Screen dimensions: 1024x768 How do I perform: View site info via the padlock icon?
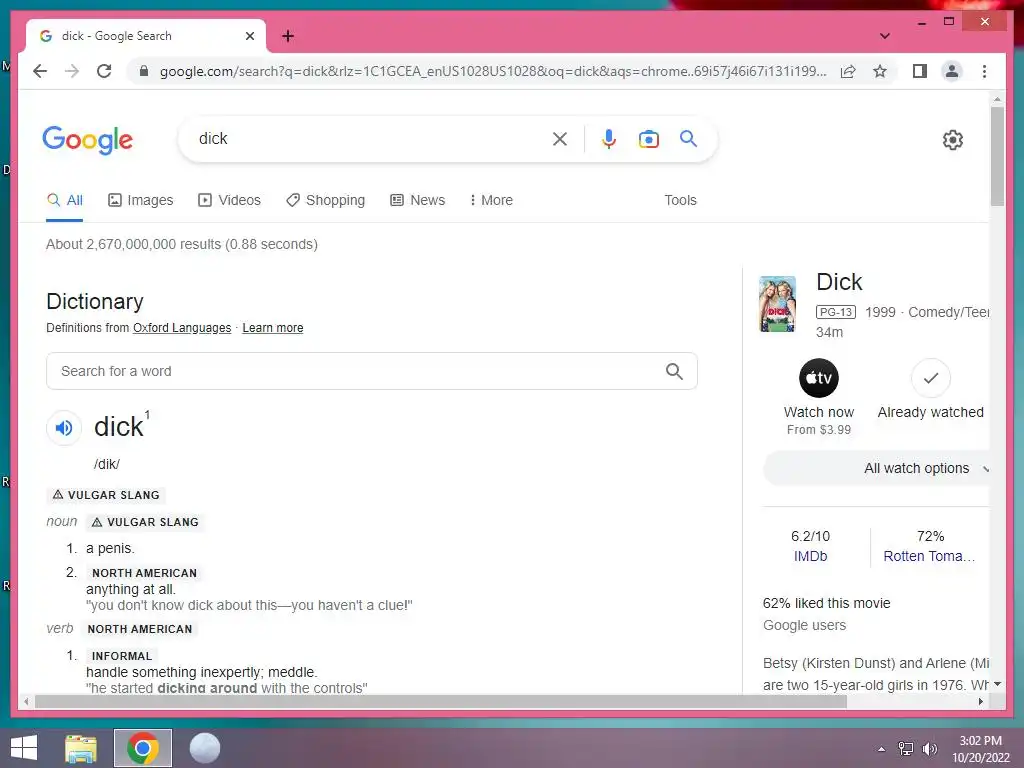(x=144, y=71)
